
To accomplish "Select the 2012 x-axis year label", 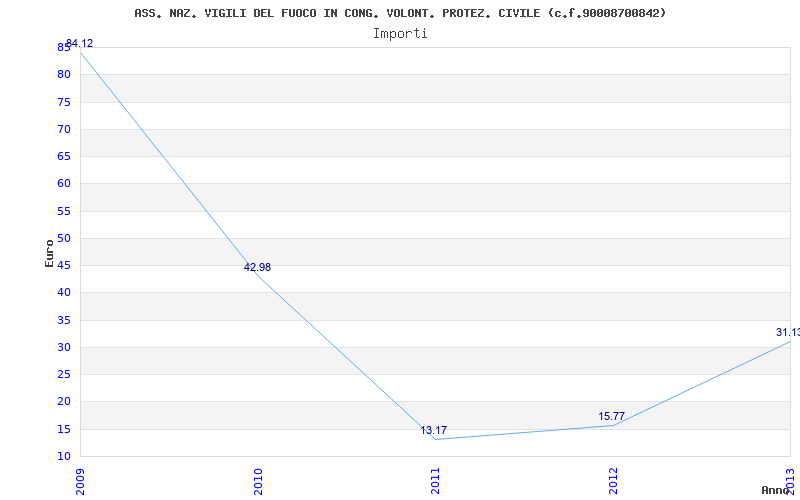I will coord(612,479).
